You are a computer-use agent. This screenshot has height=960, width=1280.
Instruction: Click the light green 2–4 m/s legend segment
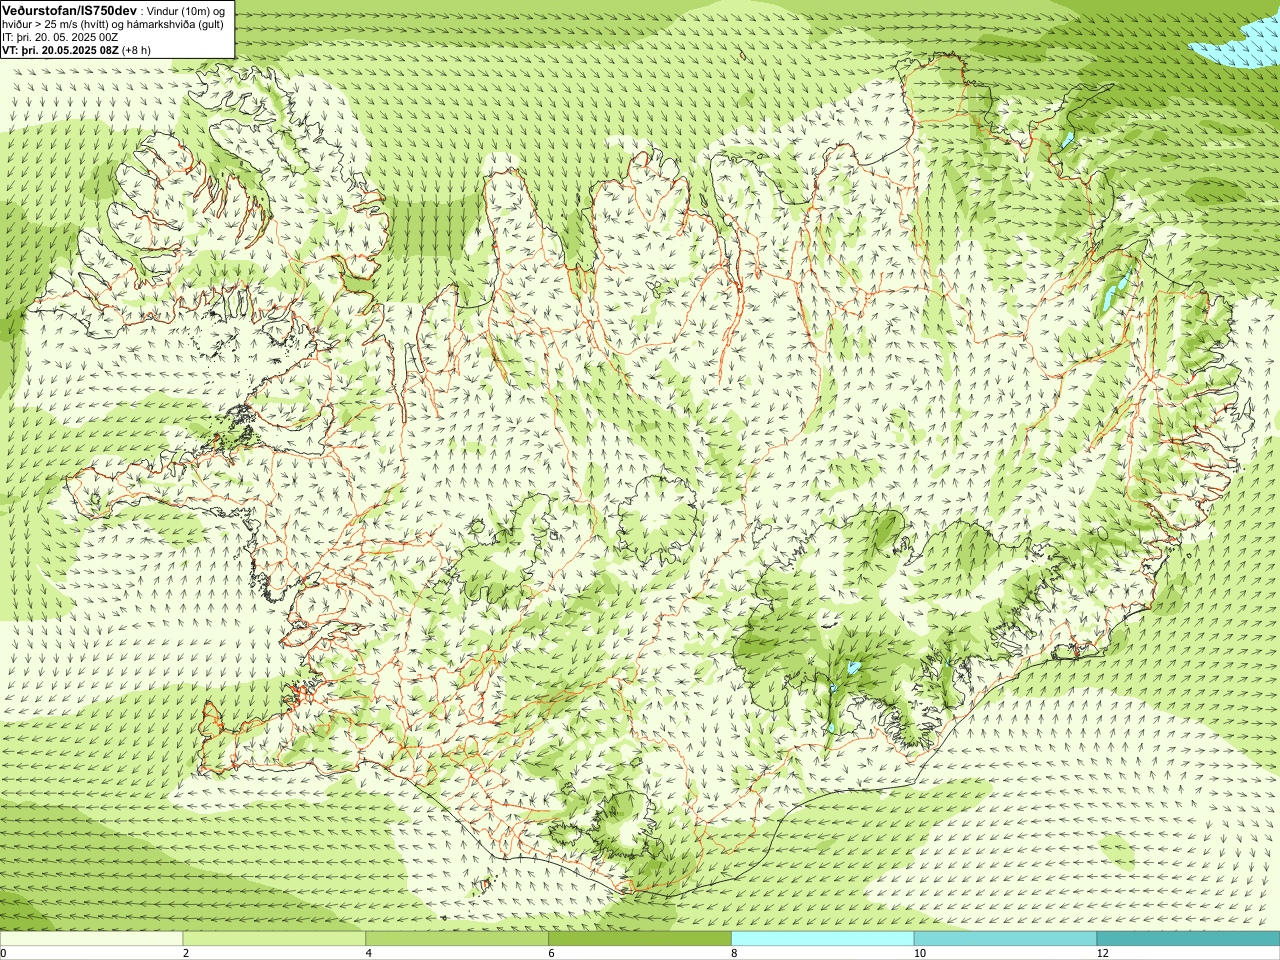[274, 939]
